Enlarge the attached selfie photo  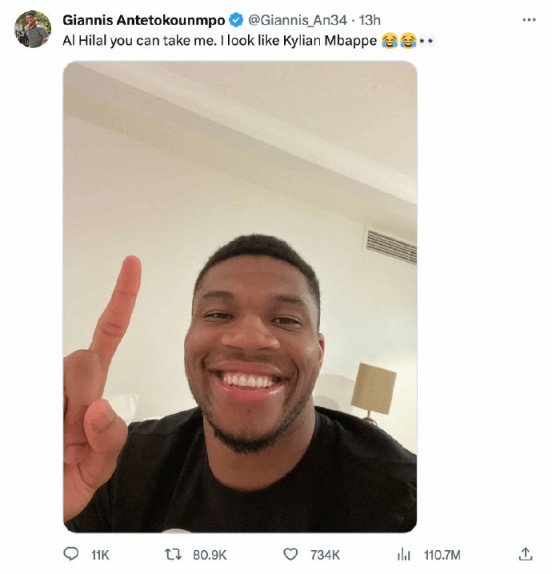240,297
